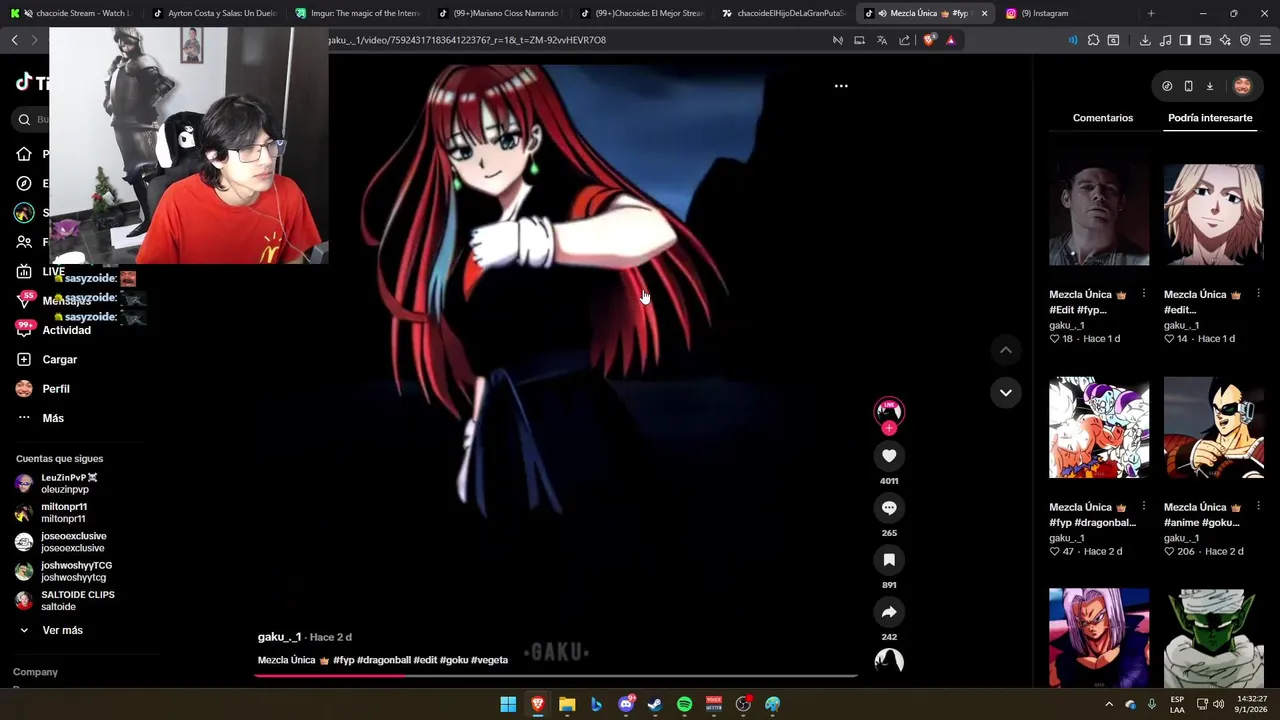Open Brave Wallet icon

1205,40
